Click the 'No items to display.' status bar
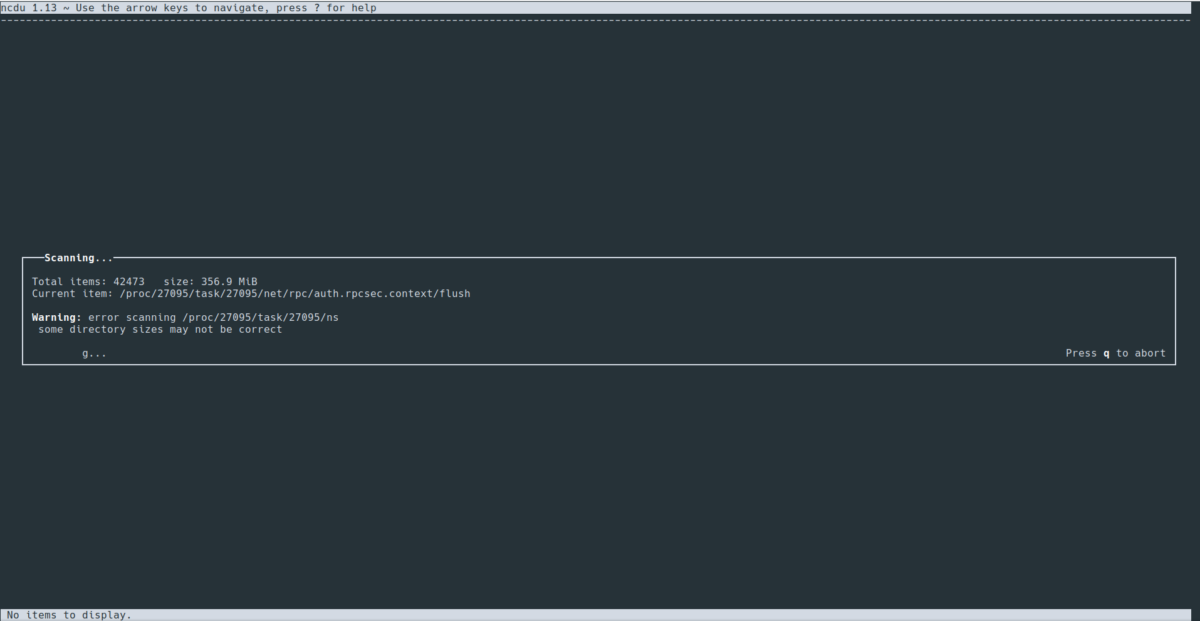1200x621 pixels. [69, 614]
